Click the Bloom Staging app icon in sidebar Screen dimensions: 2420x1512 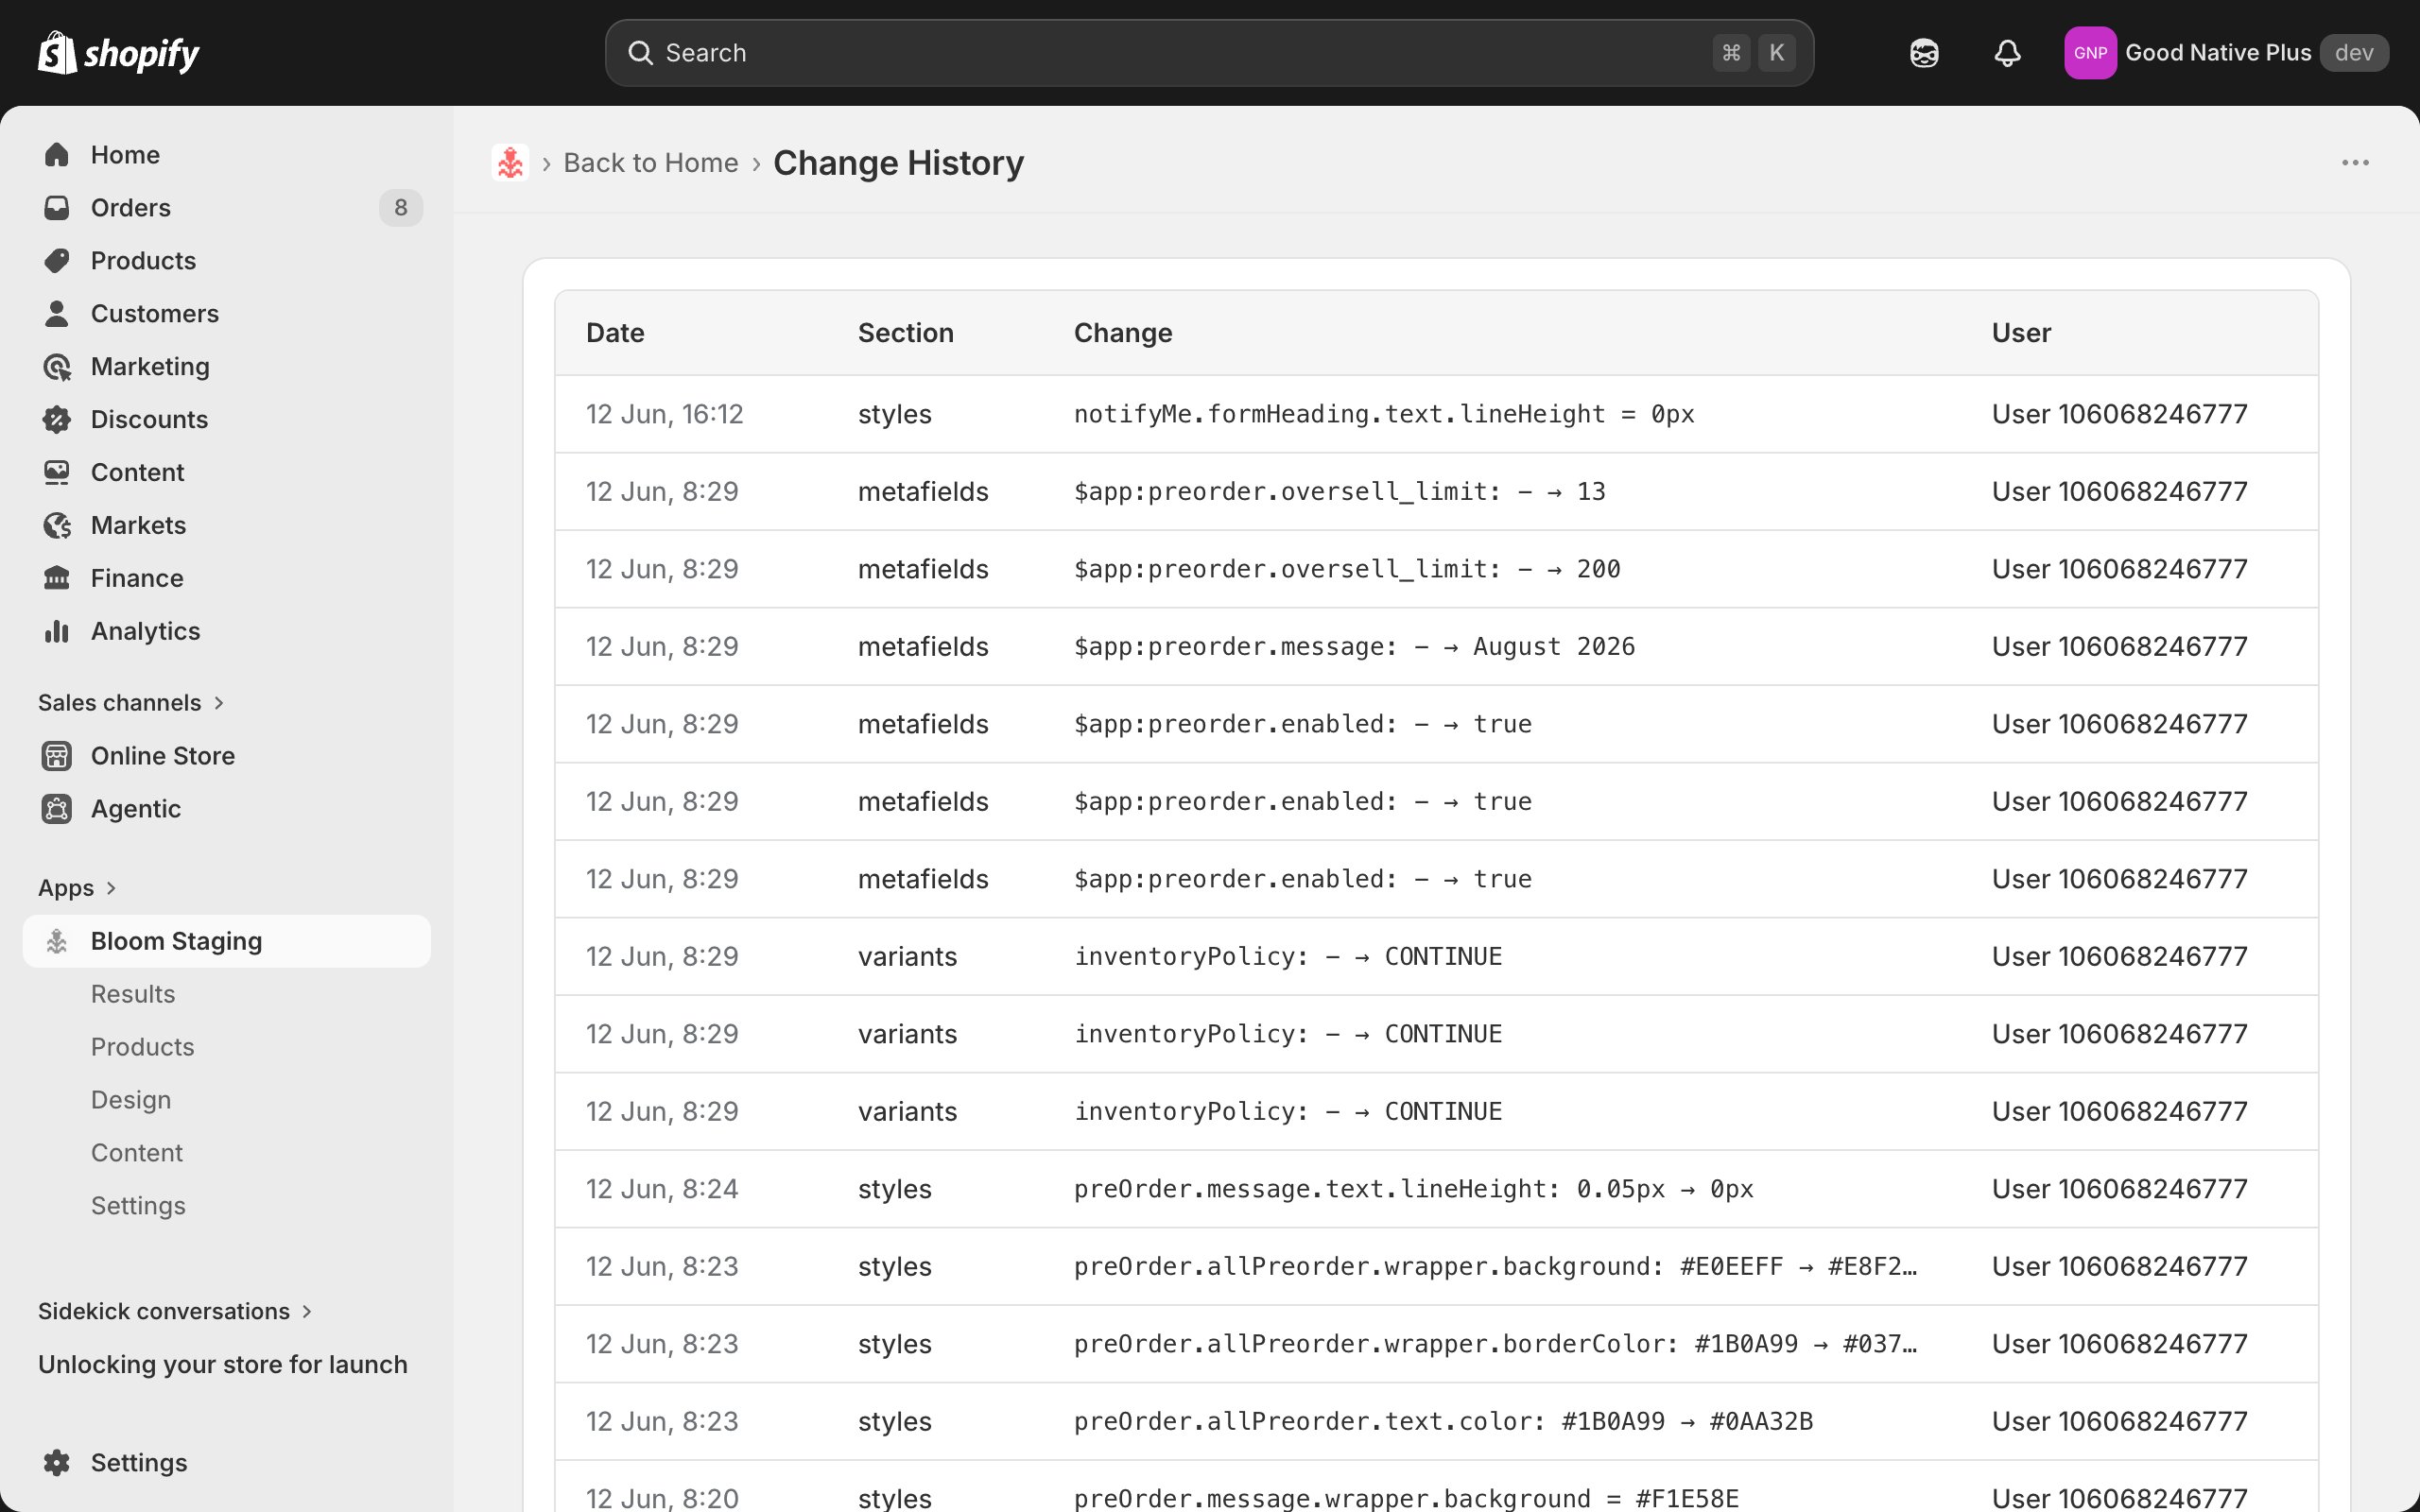[57, 942]
